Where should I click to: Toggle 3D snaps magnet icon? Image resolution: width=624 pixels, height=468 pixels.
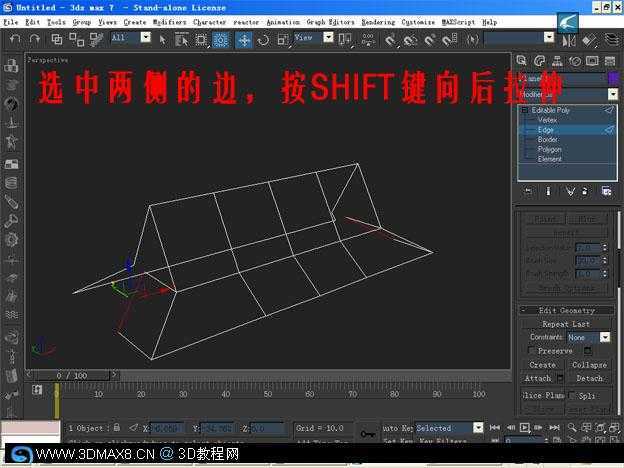390,39
